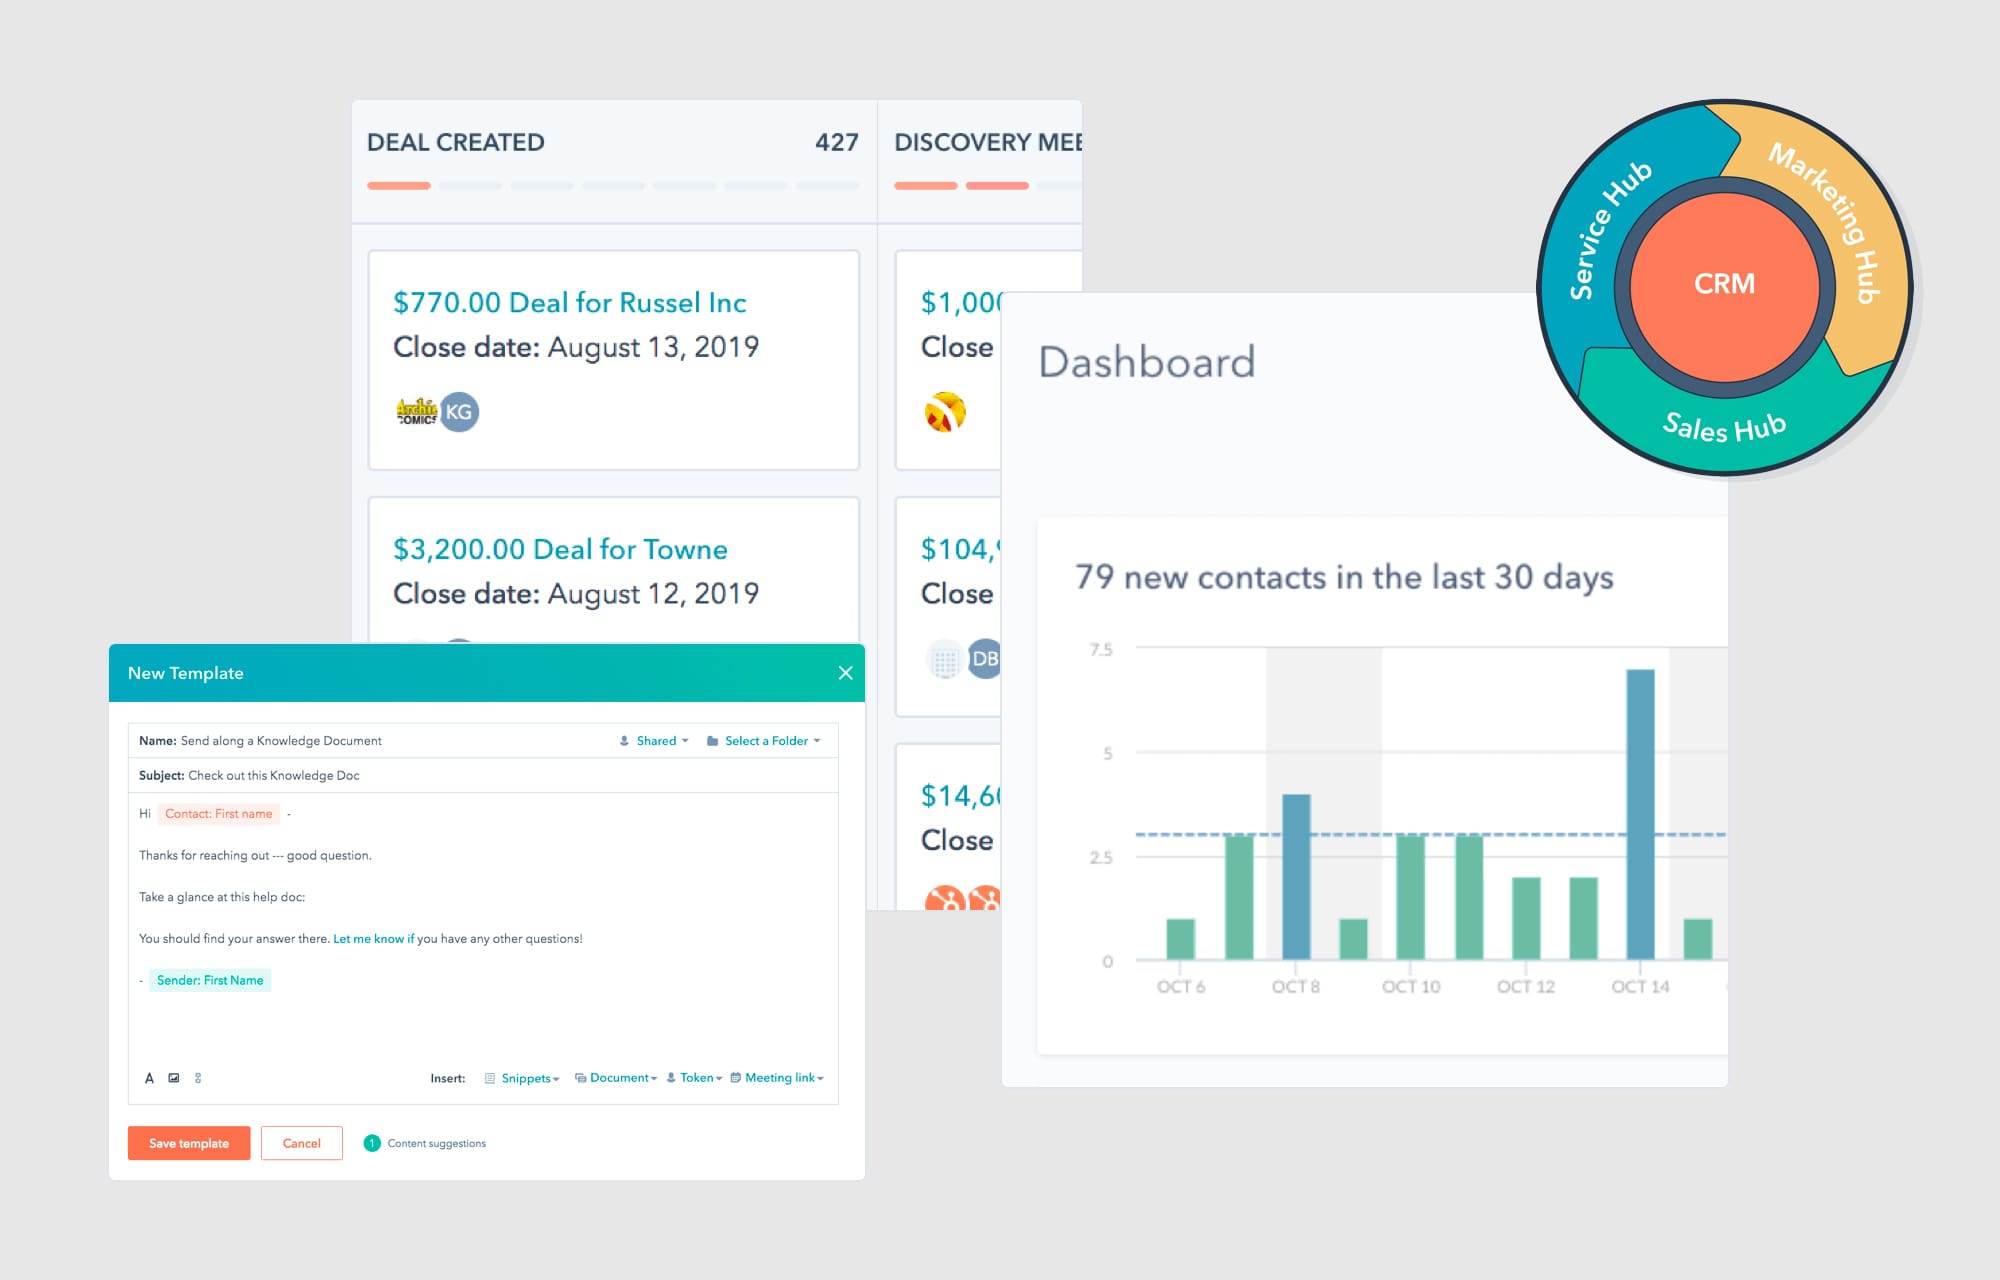Viewport: 2000px width, 1280px height.
Task: Toggle the Shared visibility setting
Action: [653, 739]
